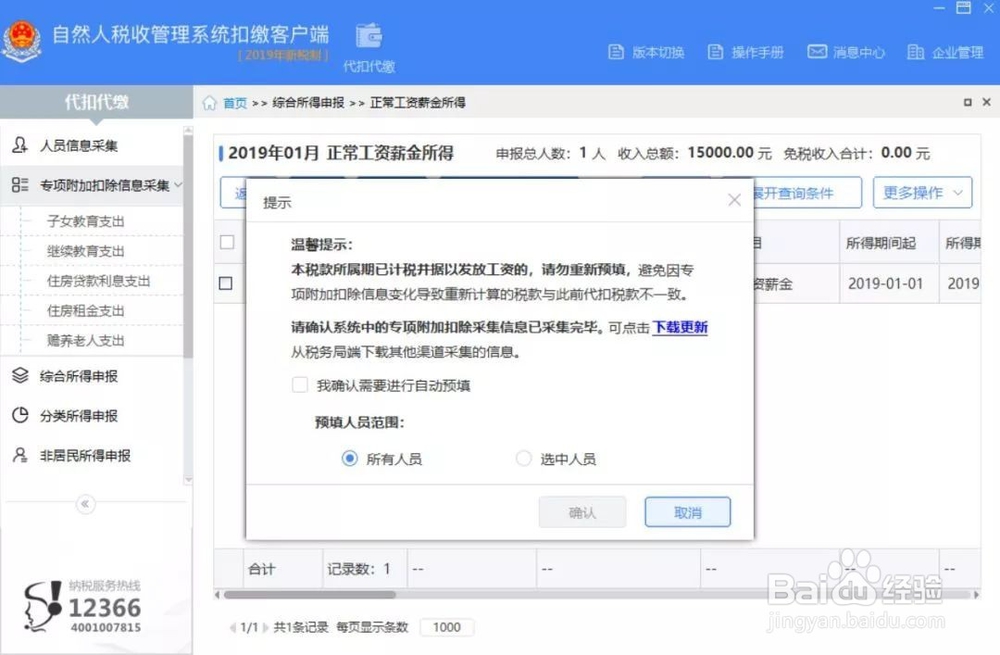The height and width of the screenshot is (655, 1000).
Task: Select 所有人员 radio option
Action: coord(349,459)
